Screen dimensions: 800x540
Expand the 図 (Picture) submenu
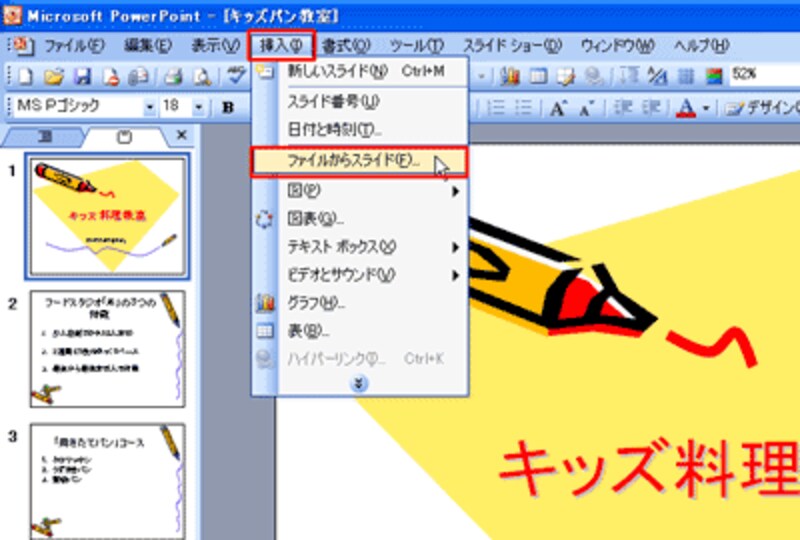click(x=360, y=191)
